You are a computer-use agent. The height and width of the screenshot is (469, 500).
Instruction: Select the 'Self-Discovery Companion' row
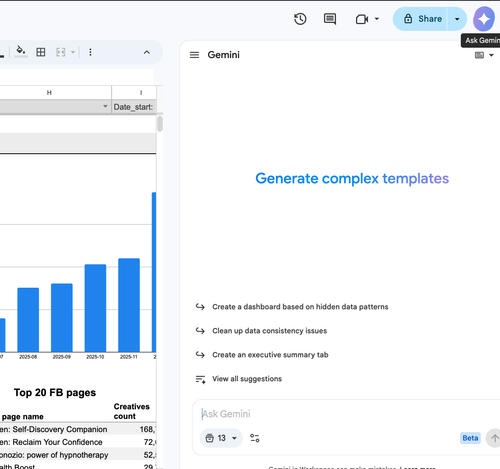coord(78,429)
